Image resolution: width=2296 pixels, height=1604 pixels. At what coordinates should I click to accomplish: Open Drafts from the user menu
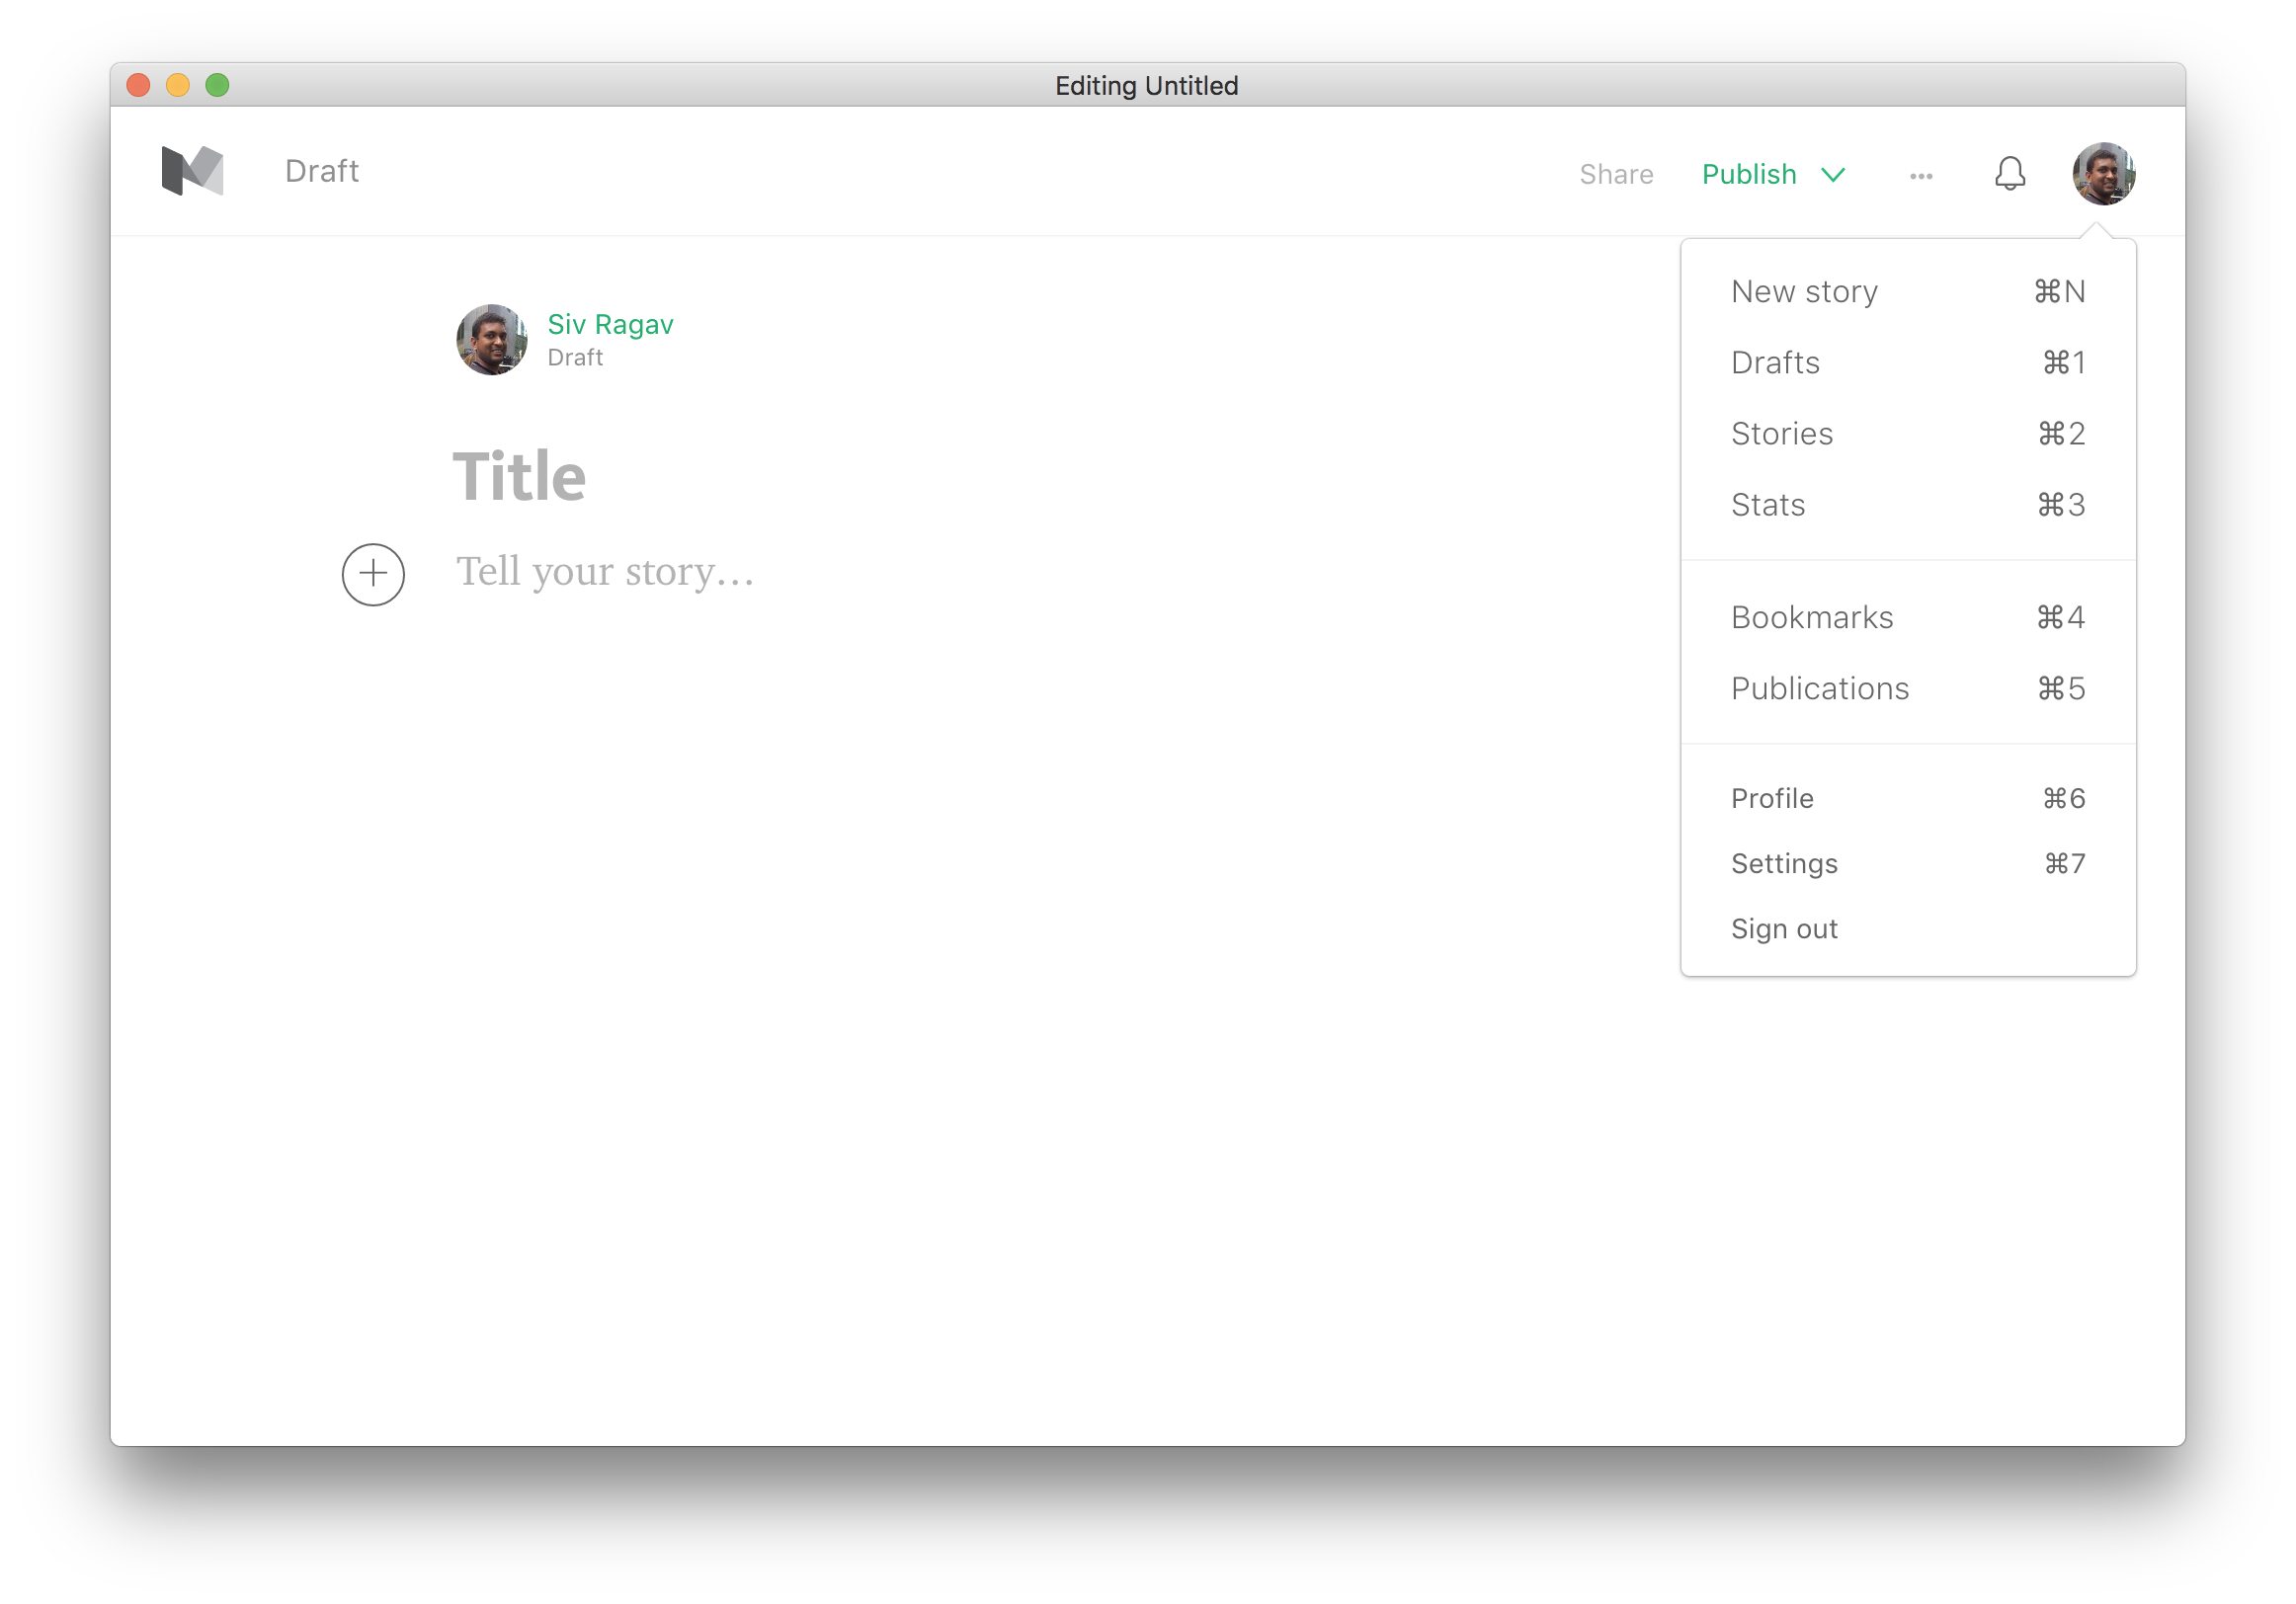1775,362
